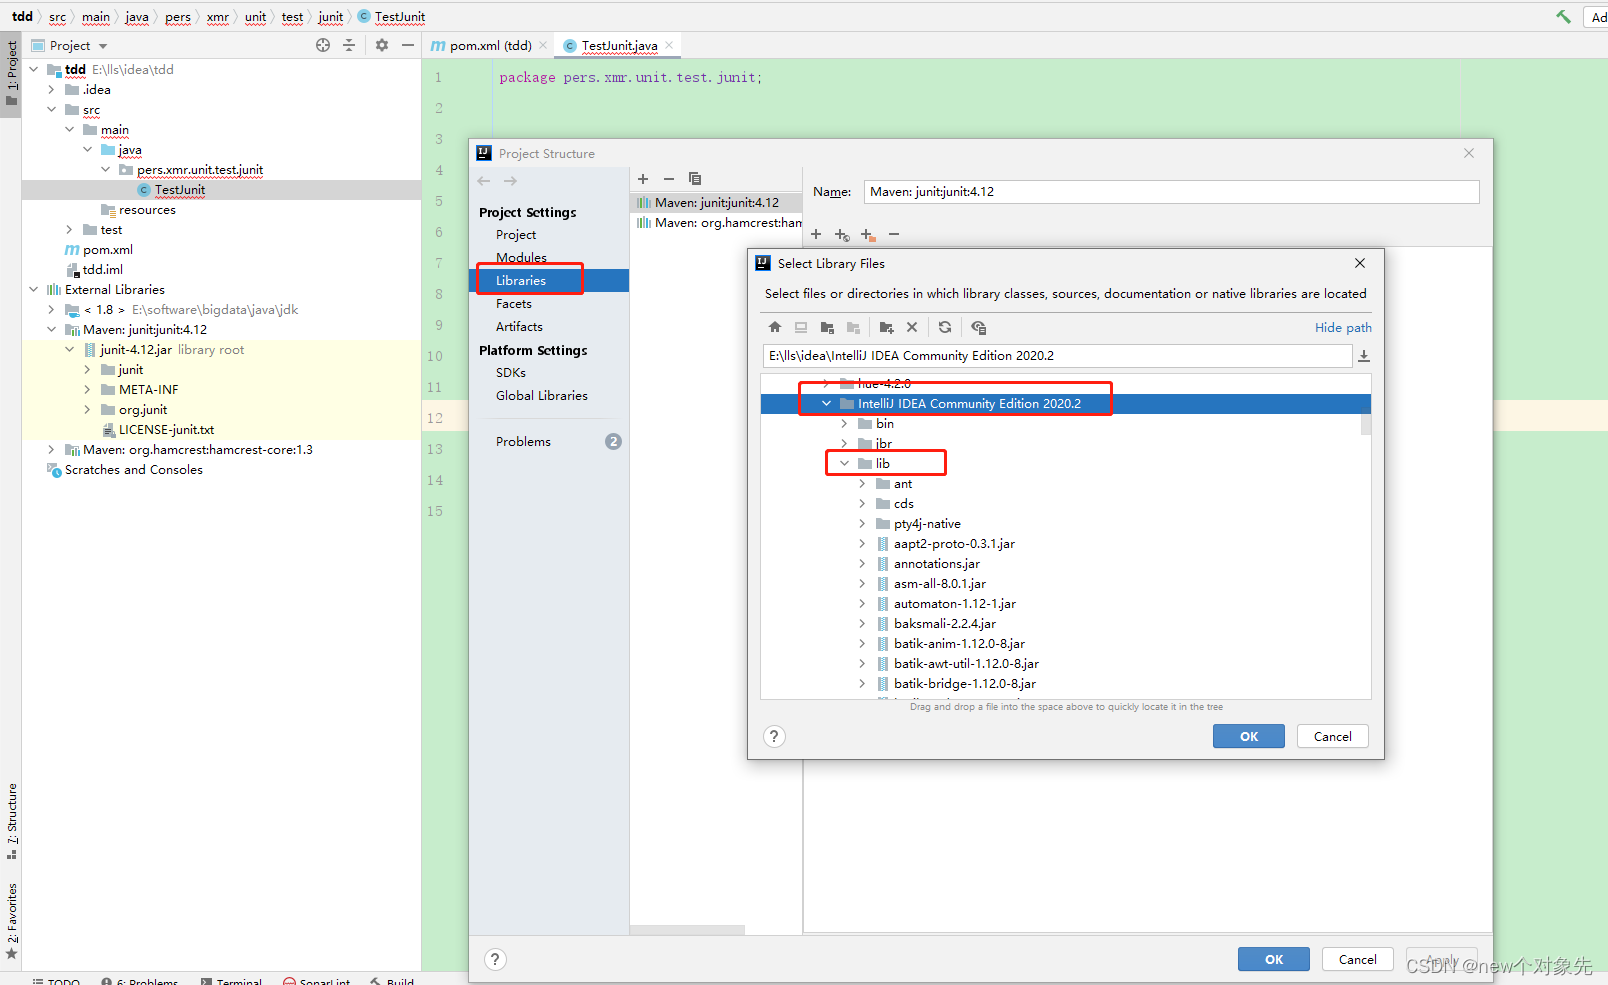1608x985 pixels.
Task: Specify documentation URL plus-globe icon
Action: coord(842,235)
